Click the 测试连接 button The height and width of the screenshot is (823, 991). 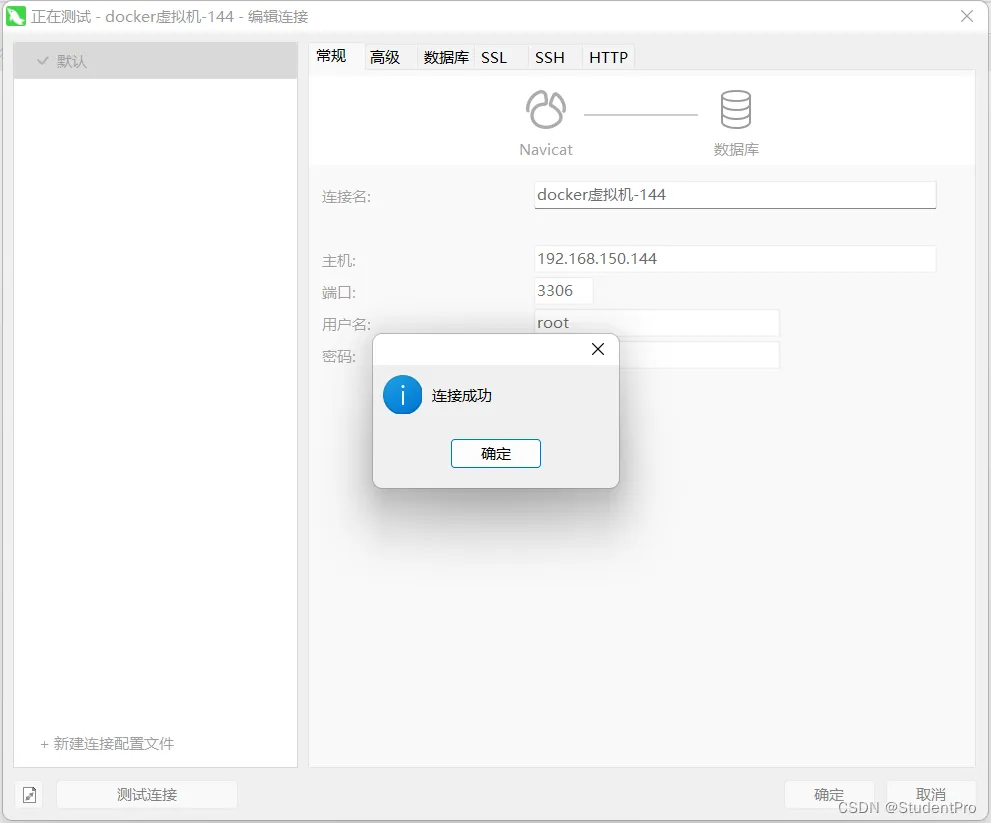(x=146, y=793)
